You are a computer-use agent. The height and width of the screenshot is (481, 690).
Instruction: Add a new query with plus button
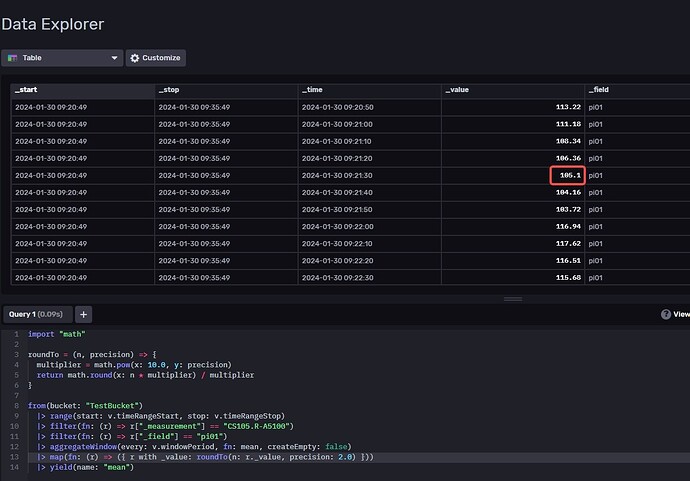coord(84,314)
